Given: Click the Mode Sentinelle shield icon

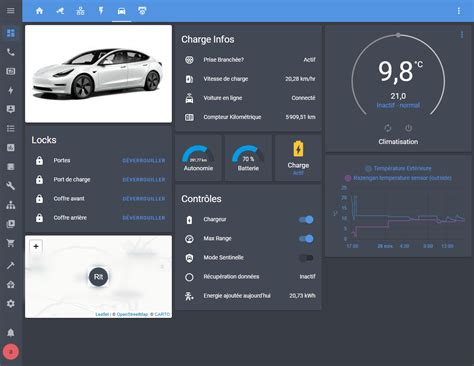Looking at the screenshot, I should 189,258.
